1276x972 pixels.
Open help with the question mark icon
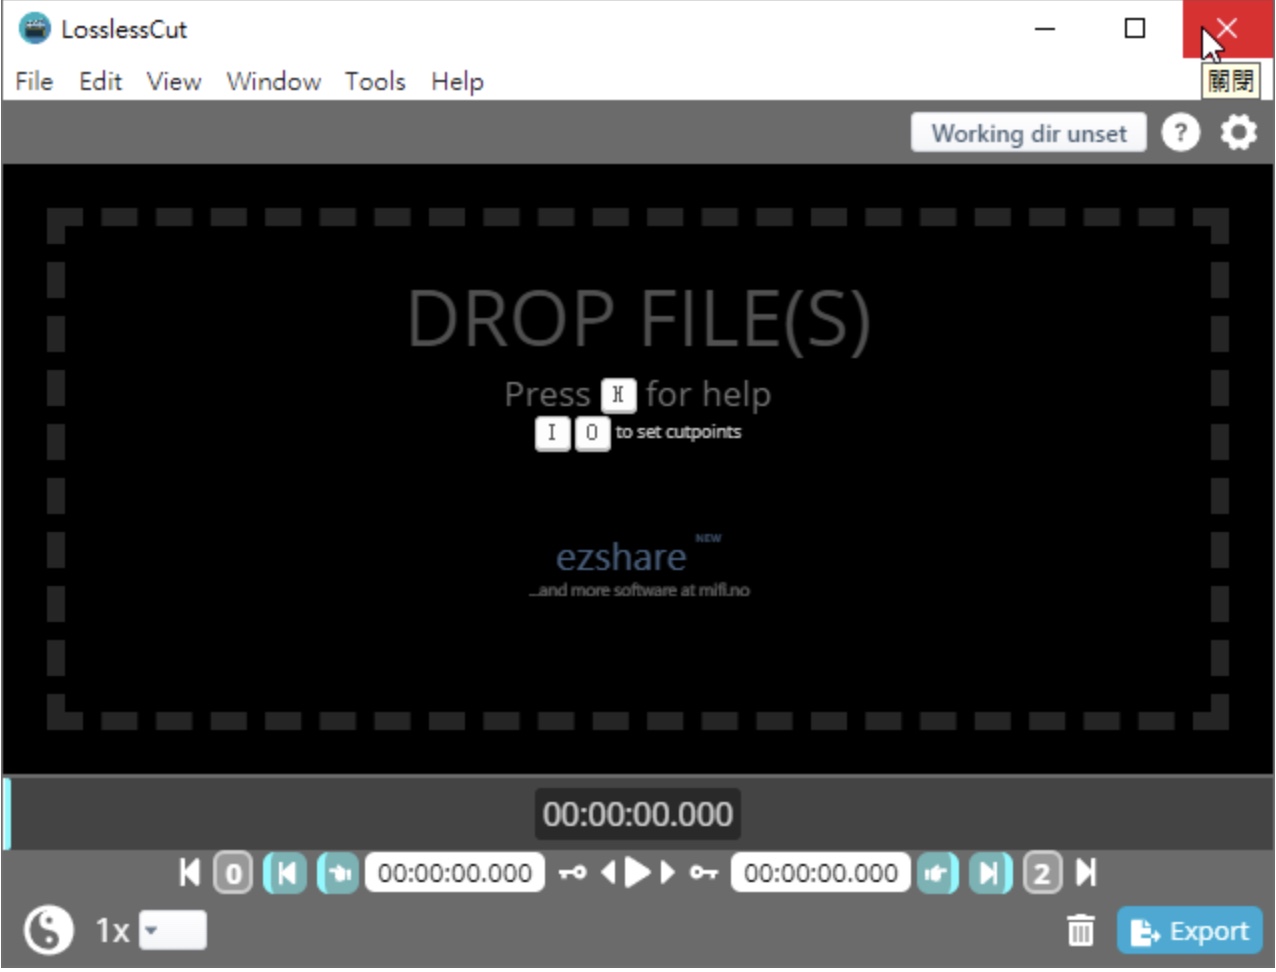[x=1181, y=132]
